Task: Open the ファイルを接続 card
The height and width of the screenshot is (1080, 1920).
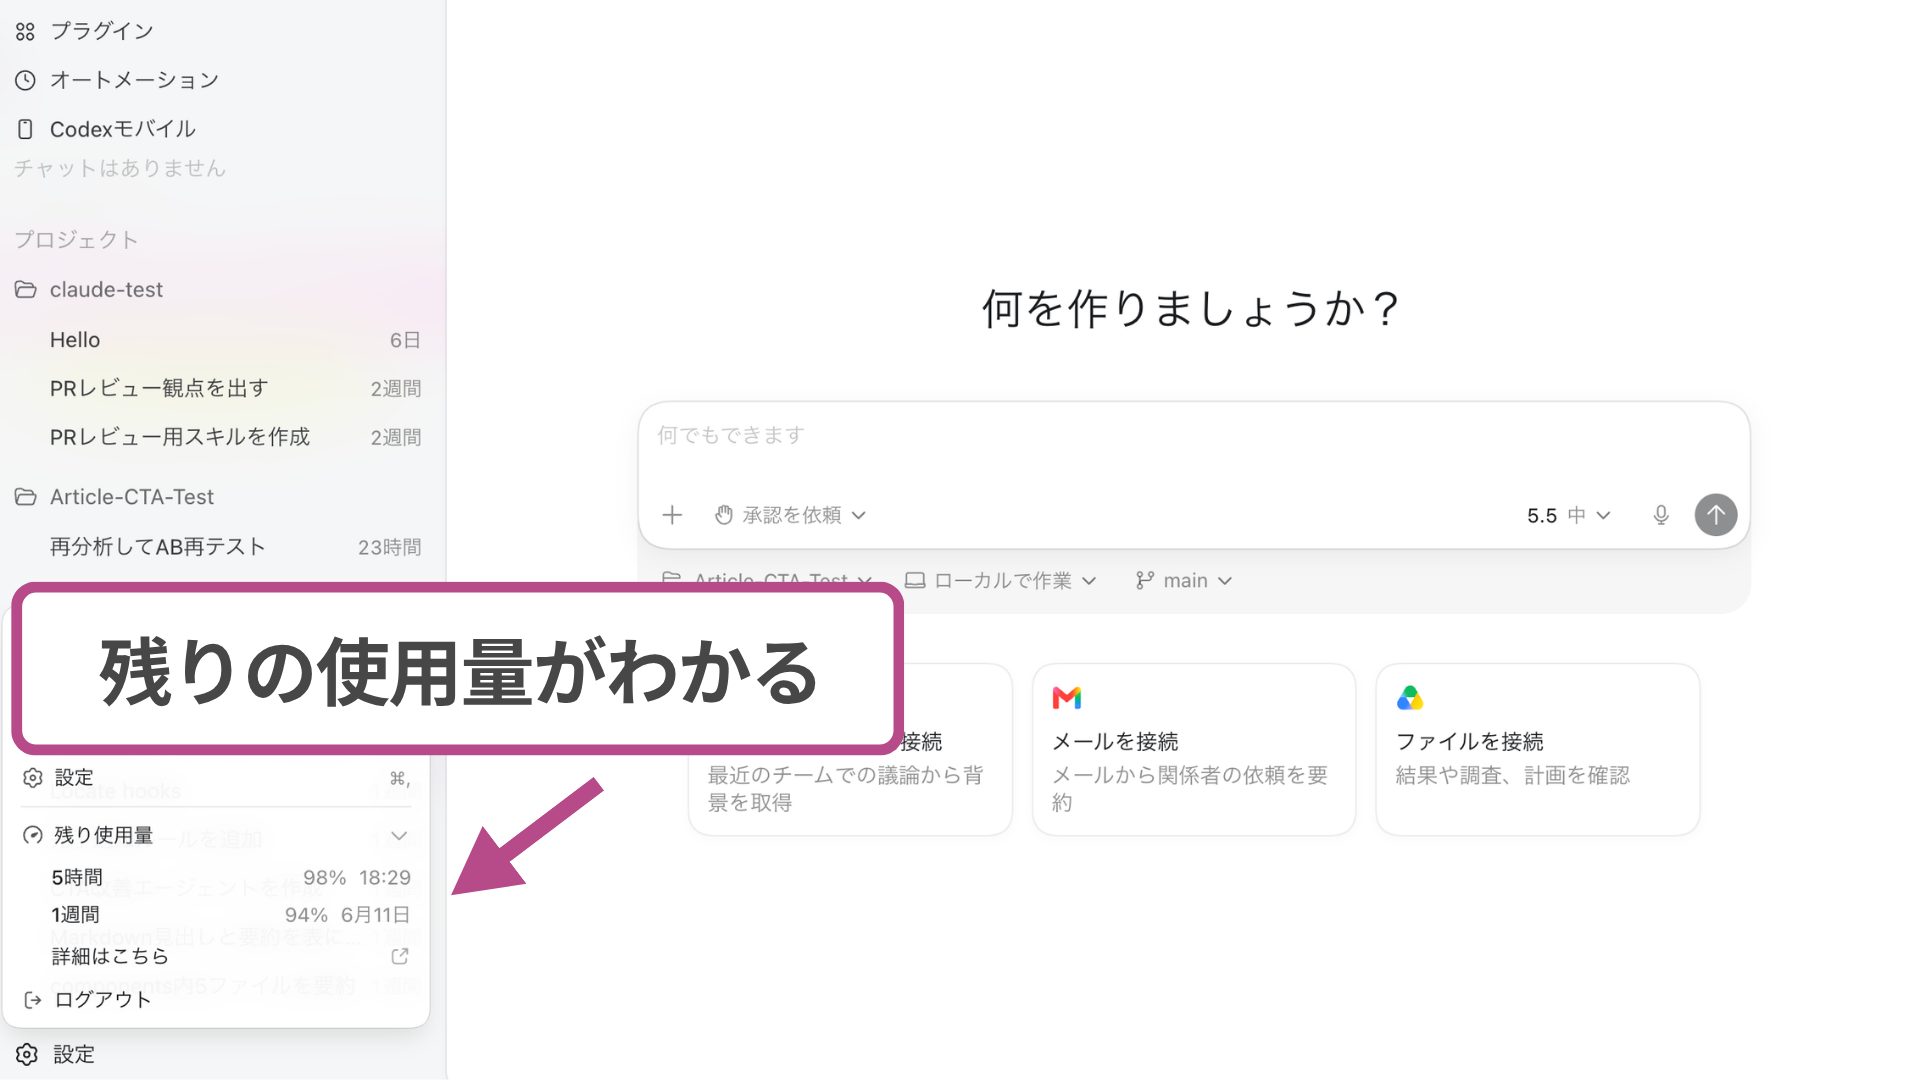Action: pyautogui.click(x=1538, y=750)
